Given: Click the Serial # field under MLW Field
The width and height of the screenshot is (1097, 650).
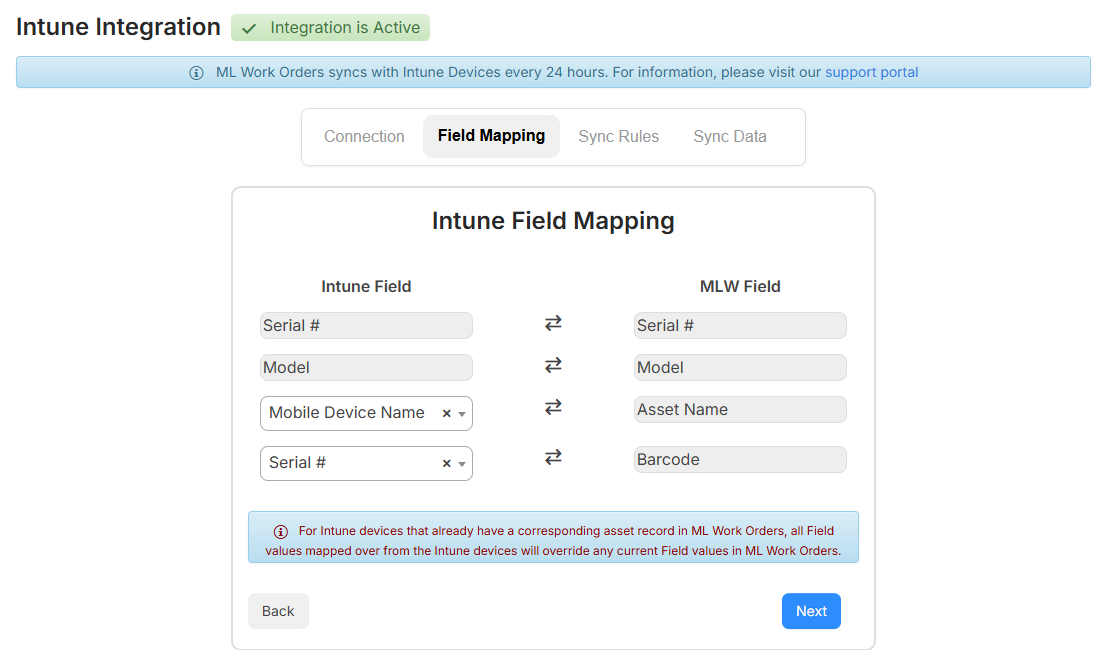Looking at the screenshot, I should (740, 325).
